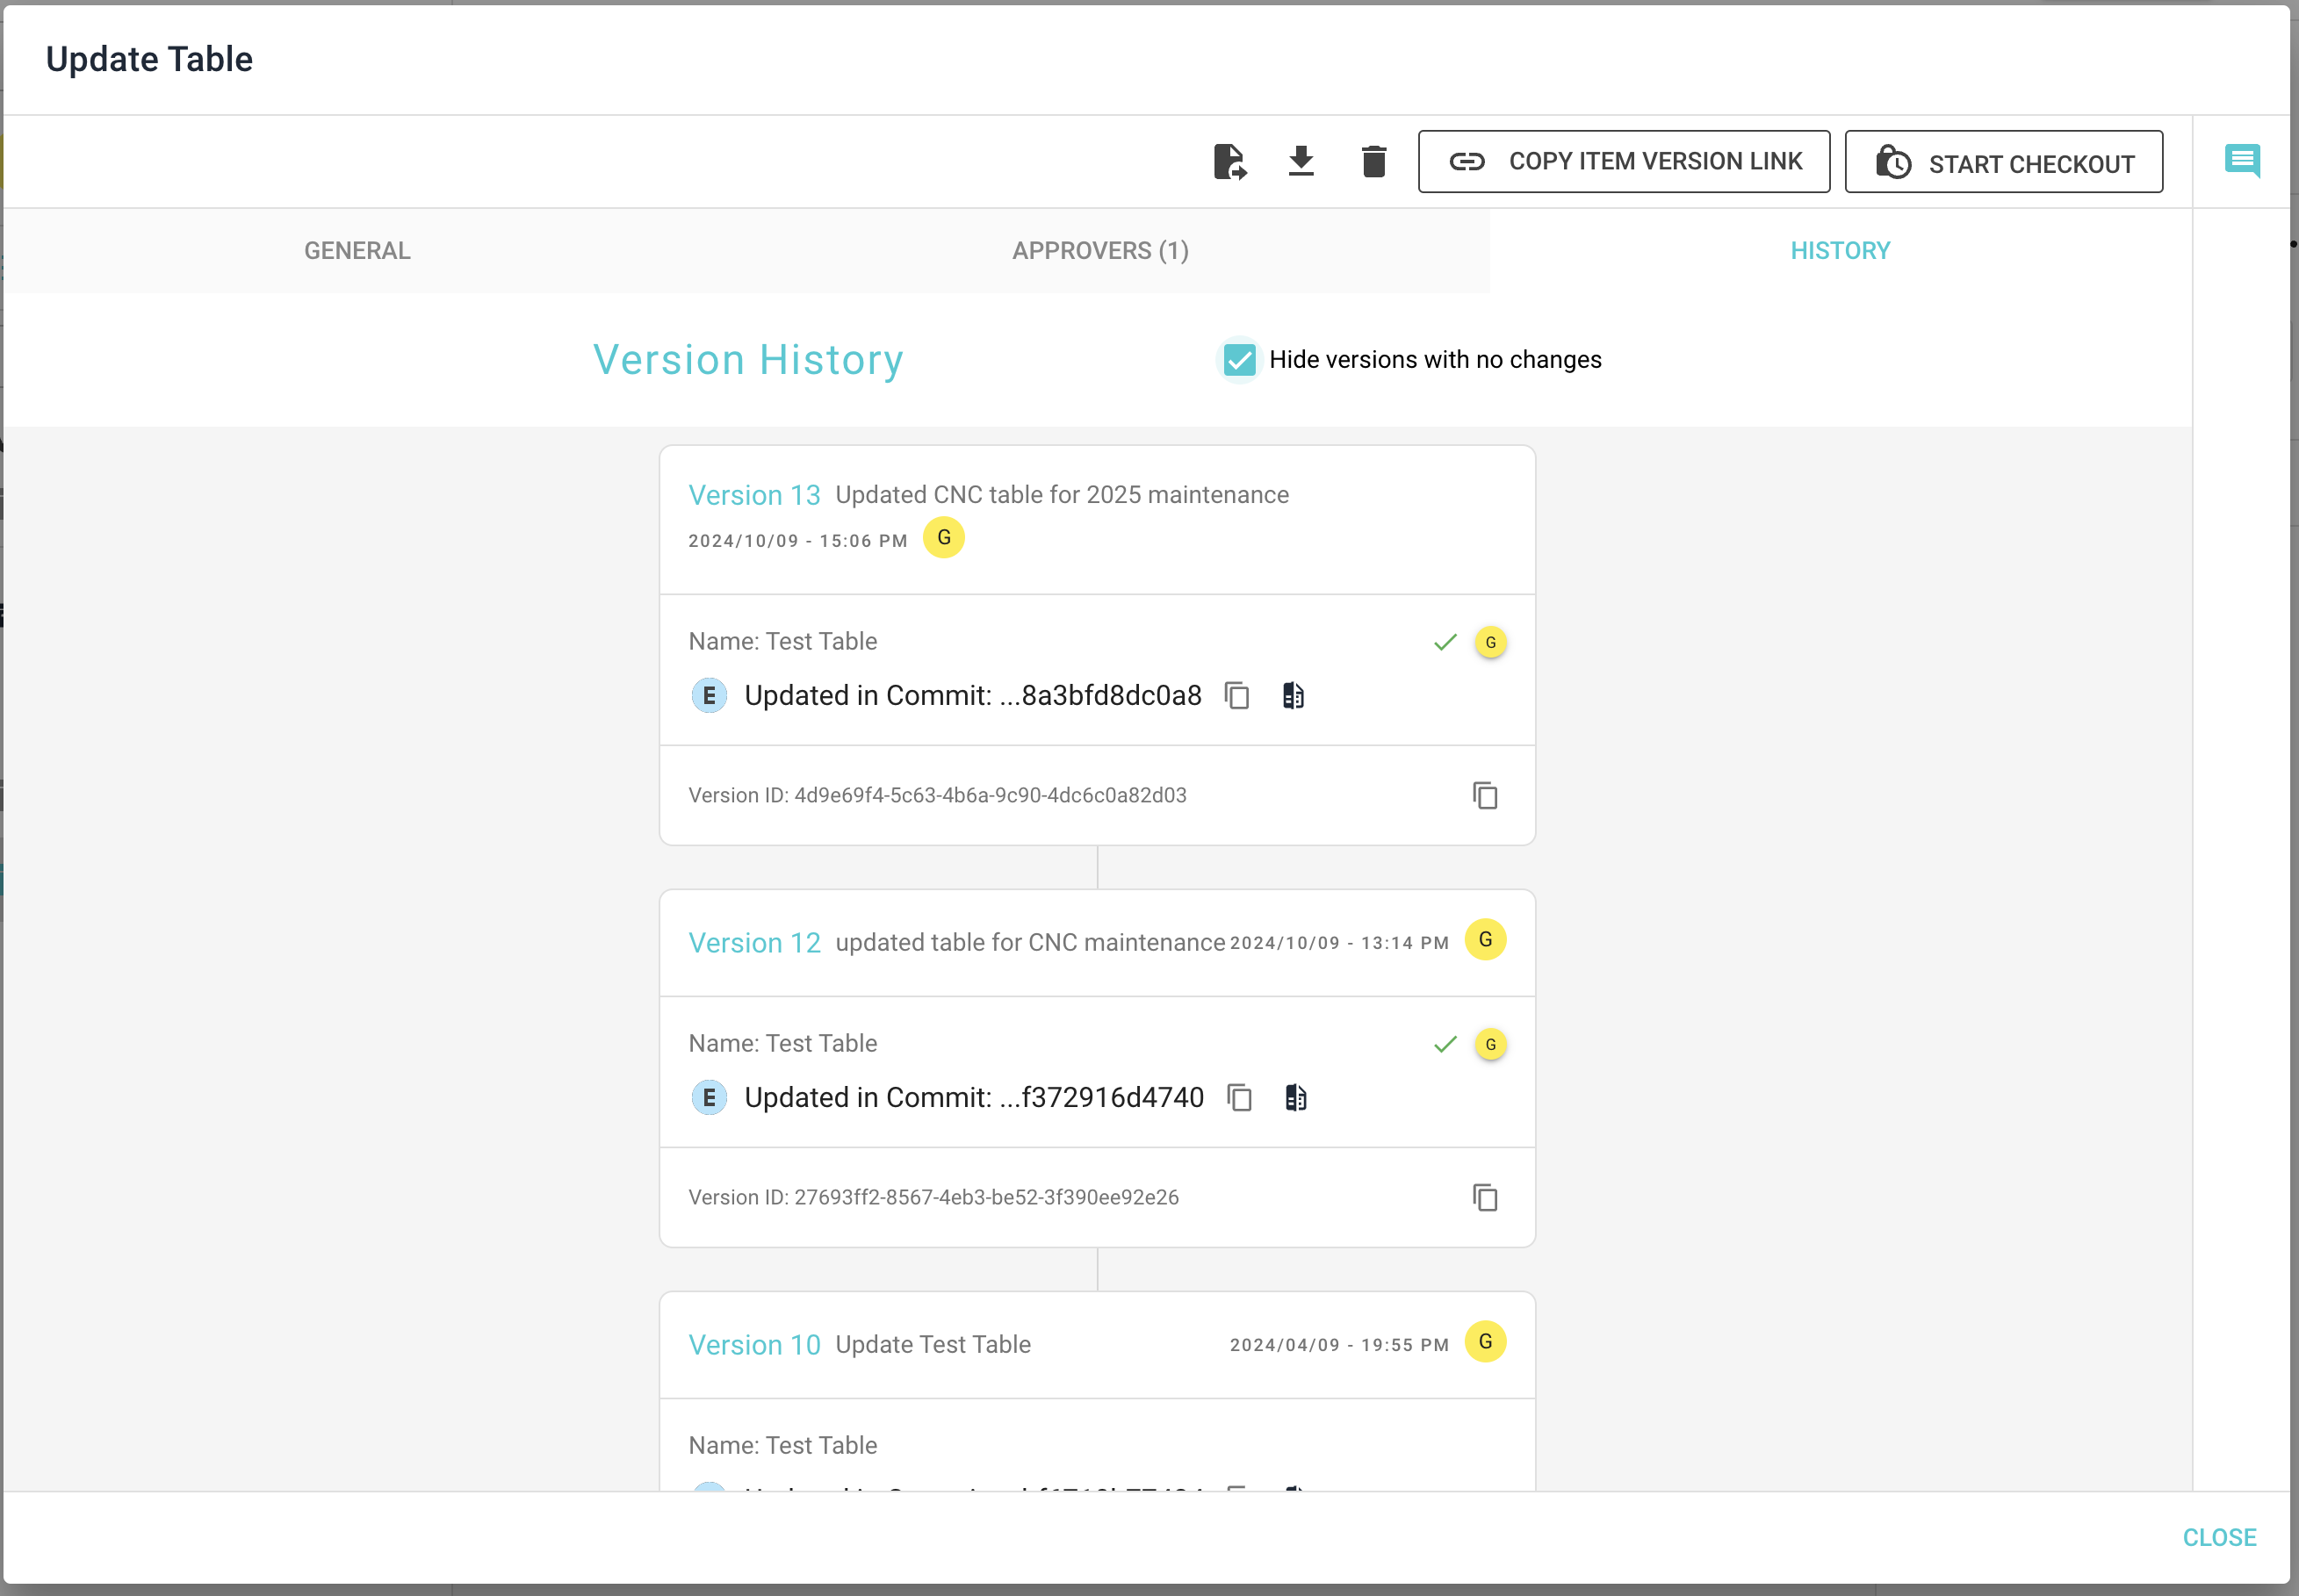2299x1596 pixels.
Task: Copy Version 13 version ID
Action: click(x=1485, y=796)
